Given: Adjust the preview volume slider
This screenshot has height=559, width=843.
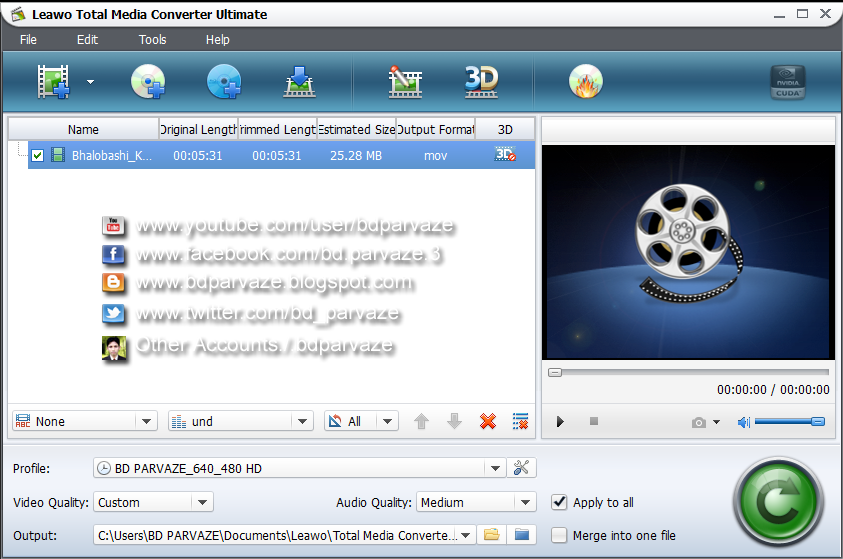Looking at the screenshot, I should point(789,422).
